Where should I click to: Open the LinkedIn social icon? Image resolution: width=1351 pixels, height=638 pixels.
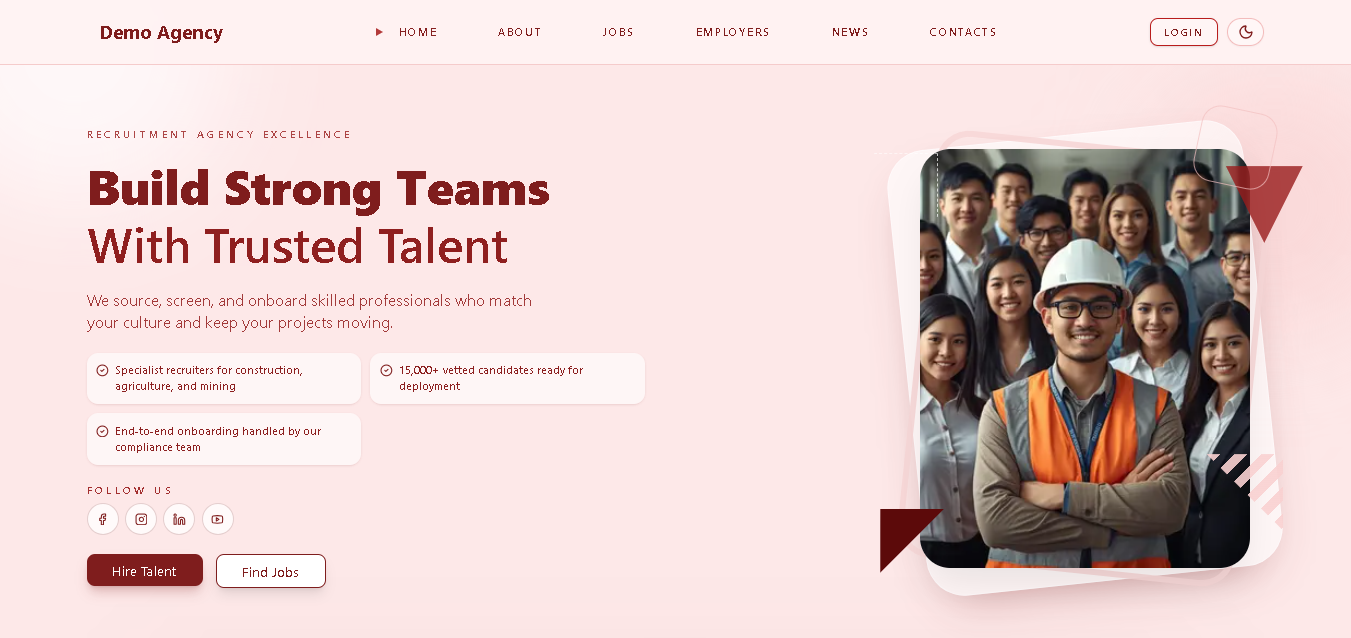[x=179, y=519]
